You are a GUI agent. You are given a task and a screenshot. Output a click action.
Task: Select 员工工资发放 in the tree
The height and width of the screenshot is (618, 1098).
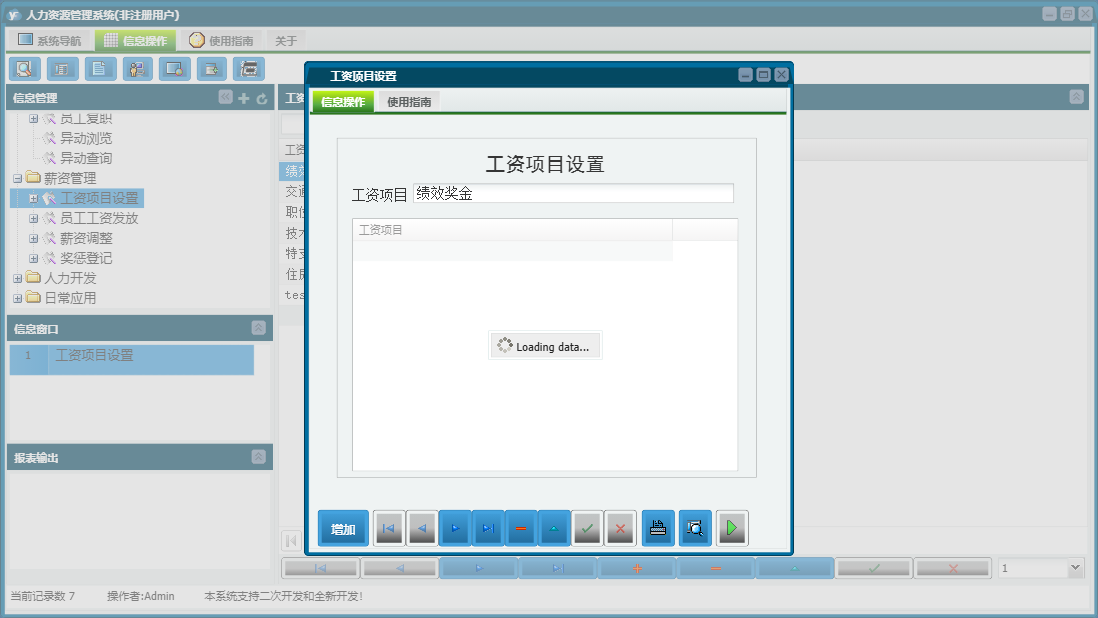tap(99, 218)
